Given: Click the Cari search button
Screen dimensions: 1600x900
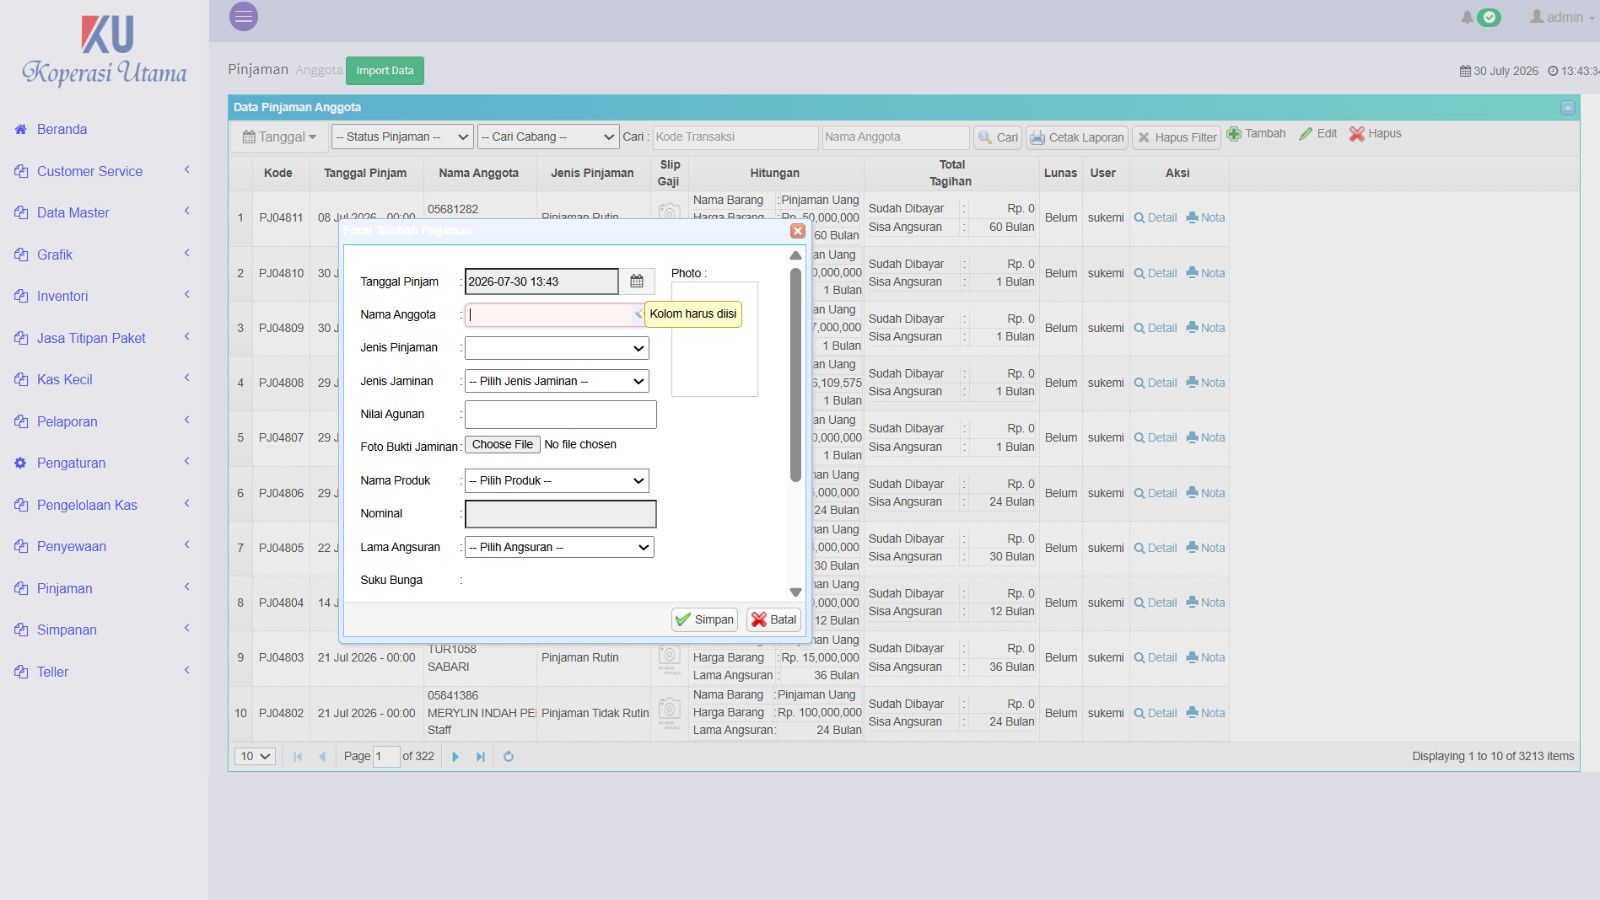Looking at the screenshot, I should 998,137.
